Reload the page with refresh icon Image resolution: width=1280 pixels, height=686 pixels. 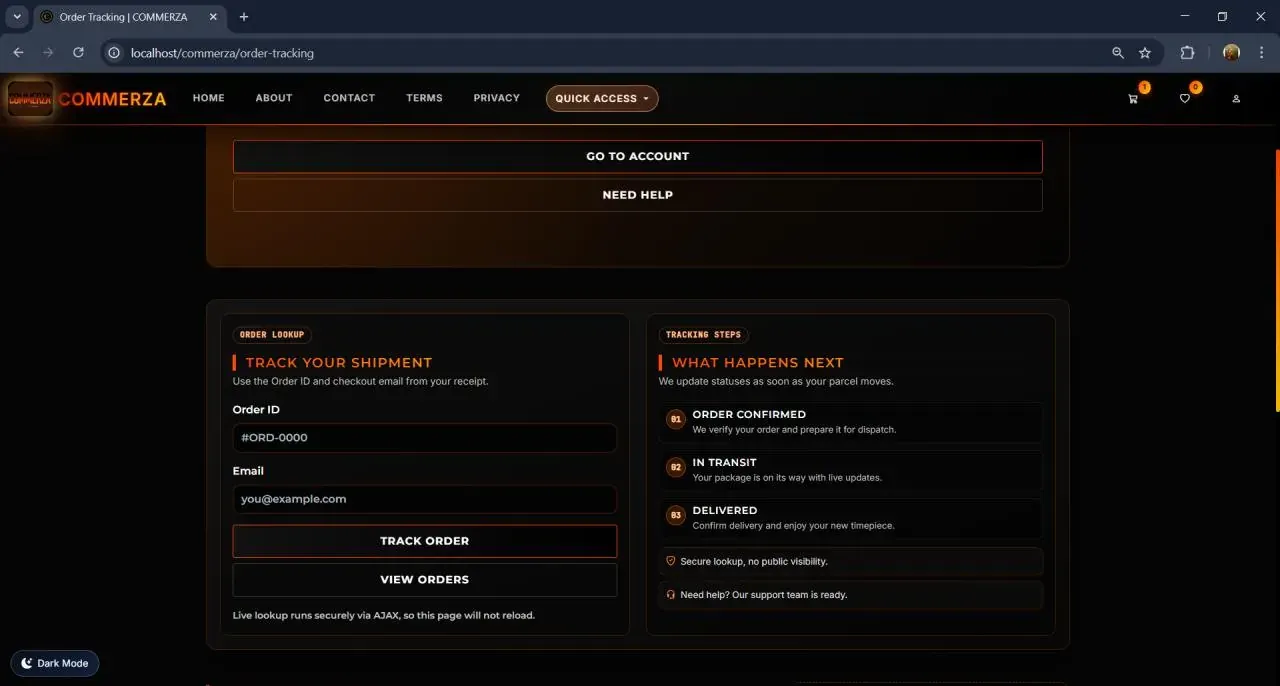coord(78,53)
